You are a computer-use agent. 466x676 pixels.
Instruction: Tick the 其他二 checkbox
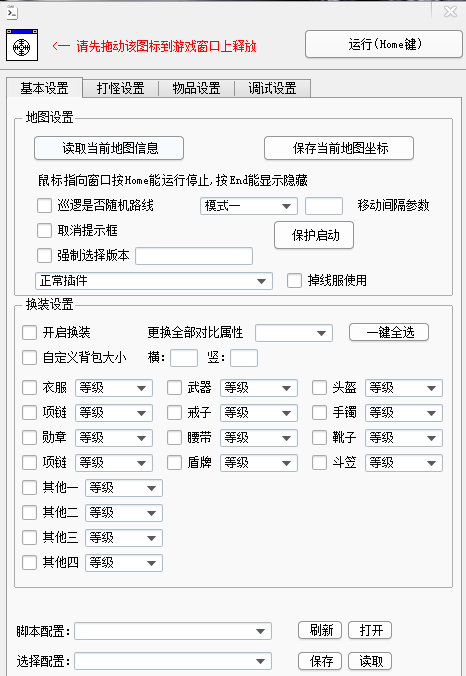[x=29, y=513]
